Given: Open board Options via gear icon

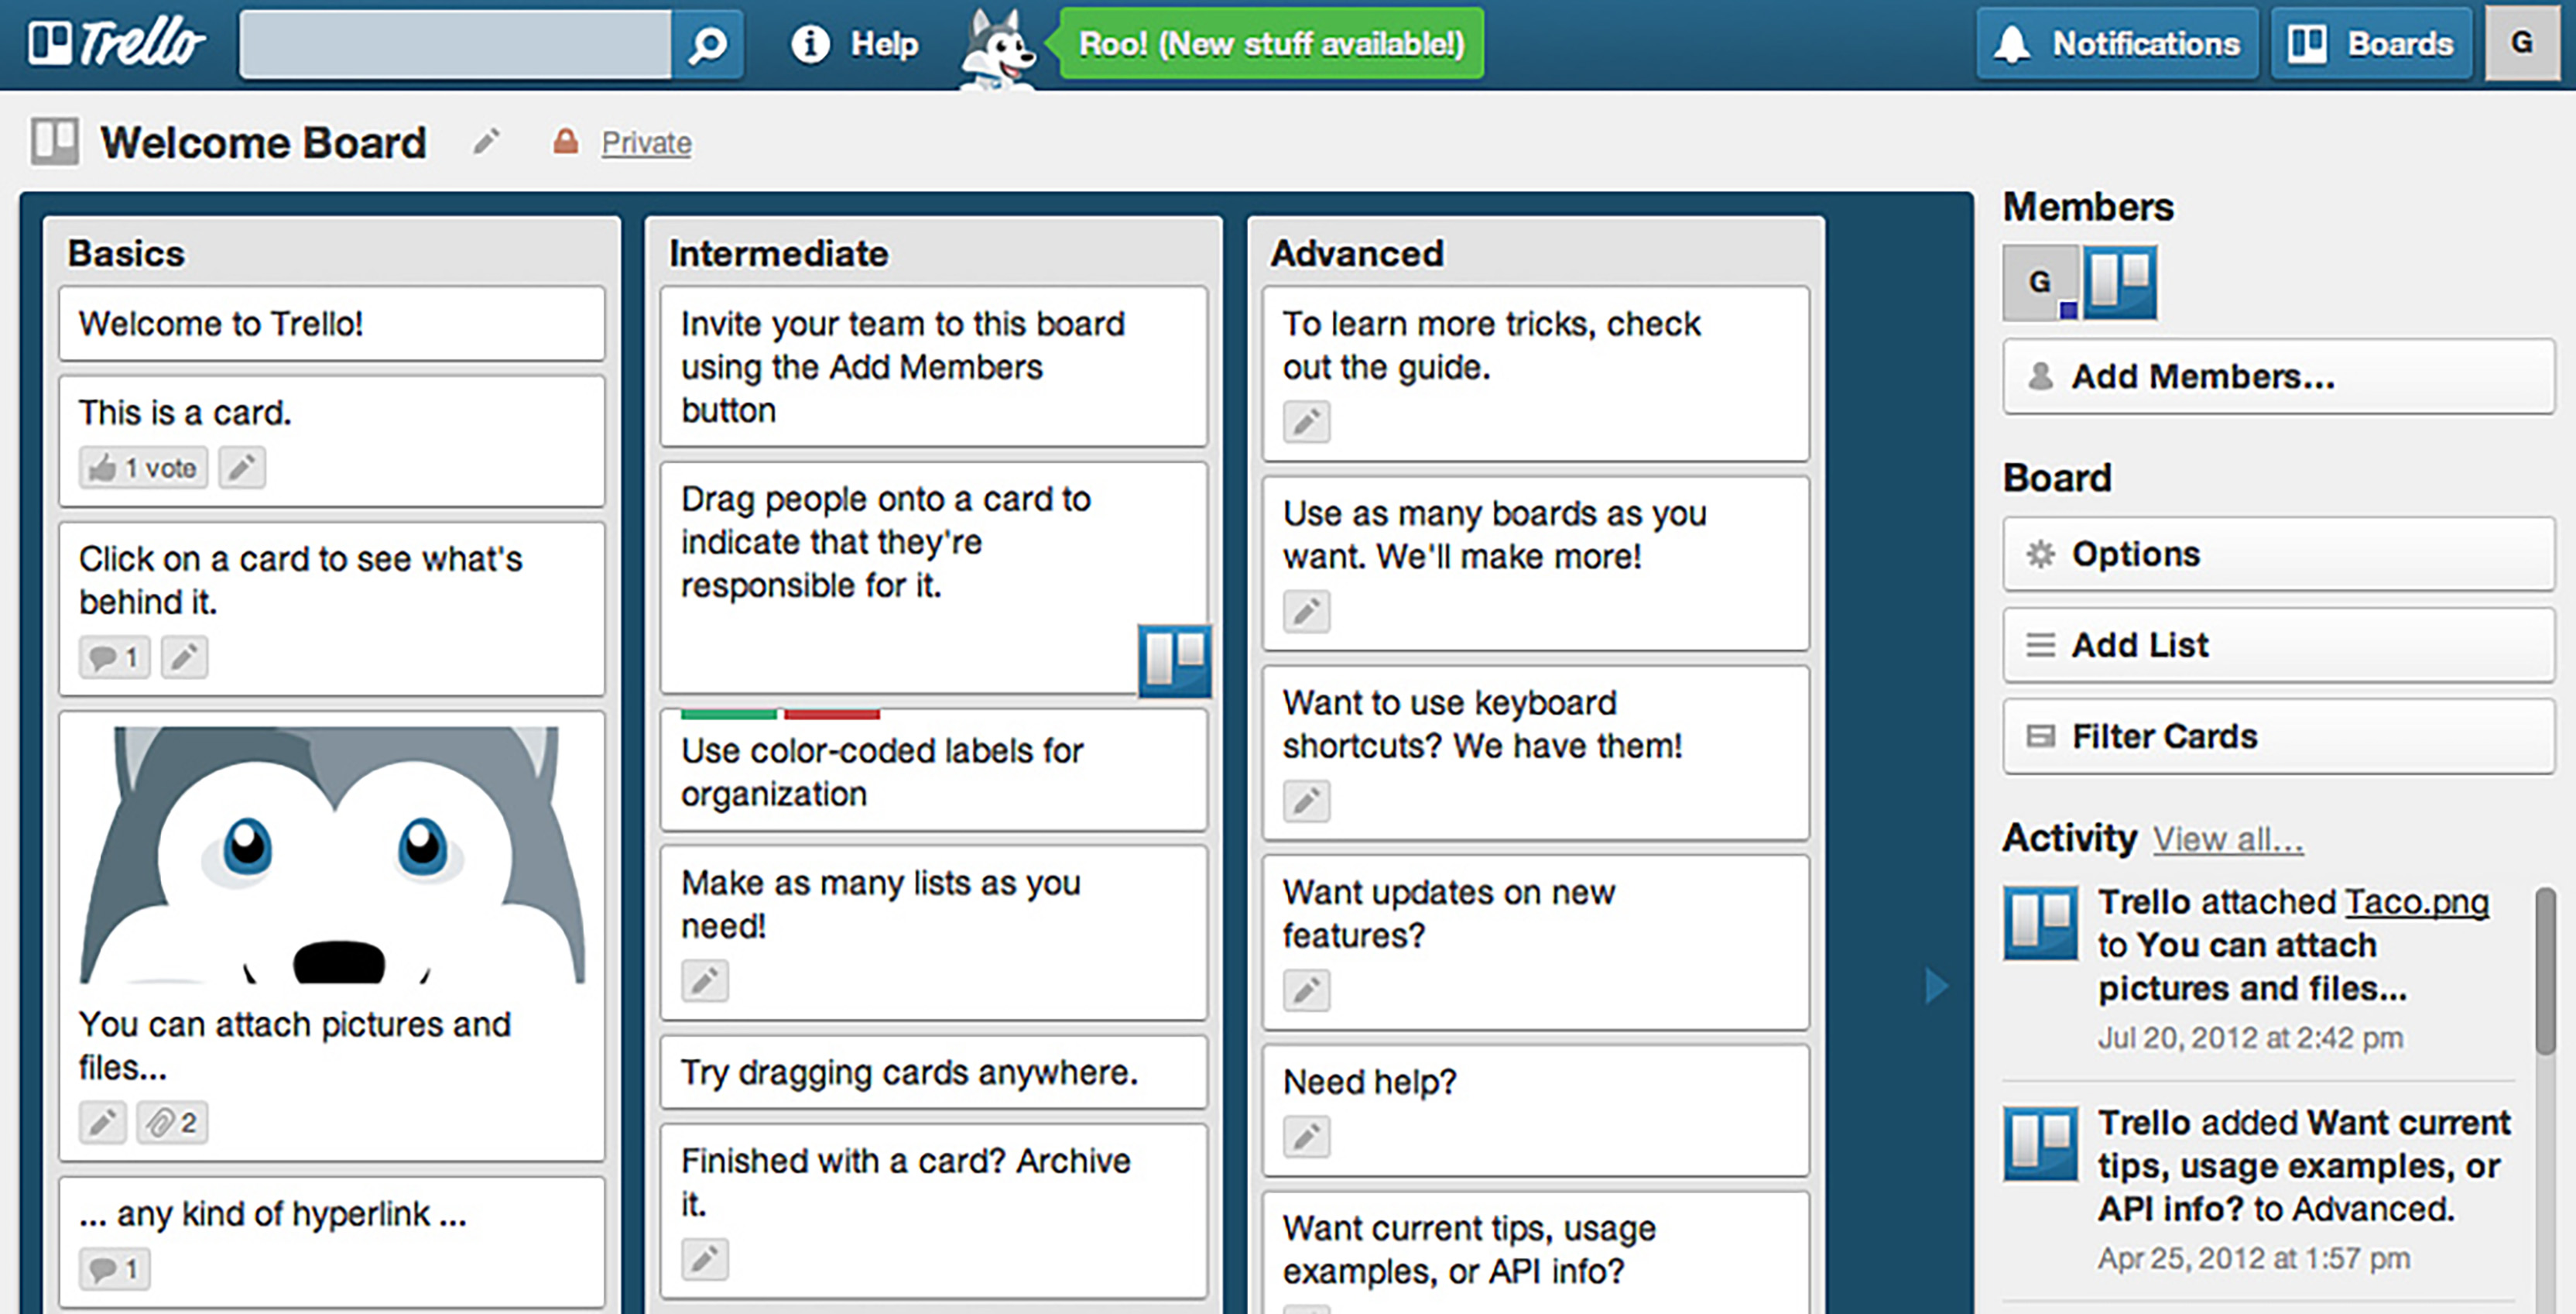Looking at the screenshot, I should click(x=2042, y=554).
